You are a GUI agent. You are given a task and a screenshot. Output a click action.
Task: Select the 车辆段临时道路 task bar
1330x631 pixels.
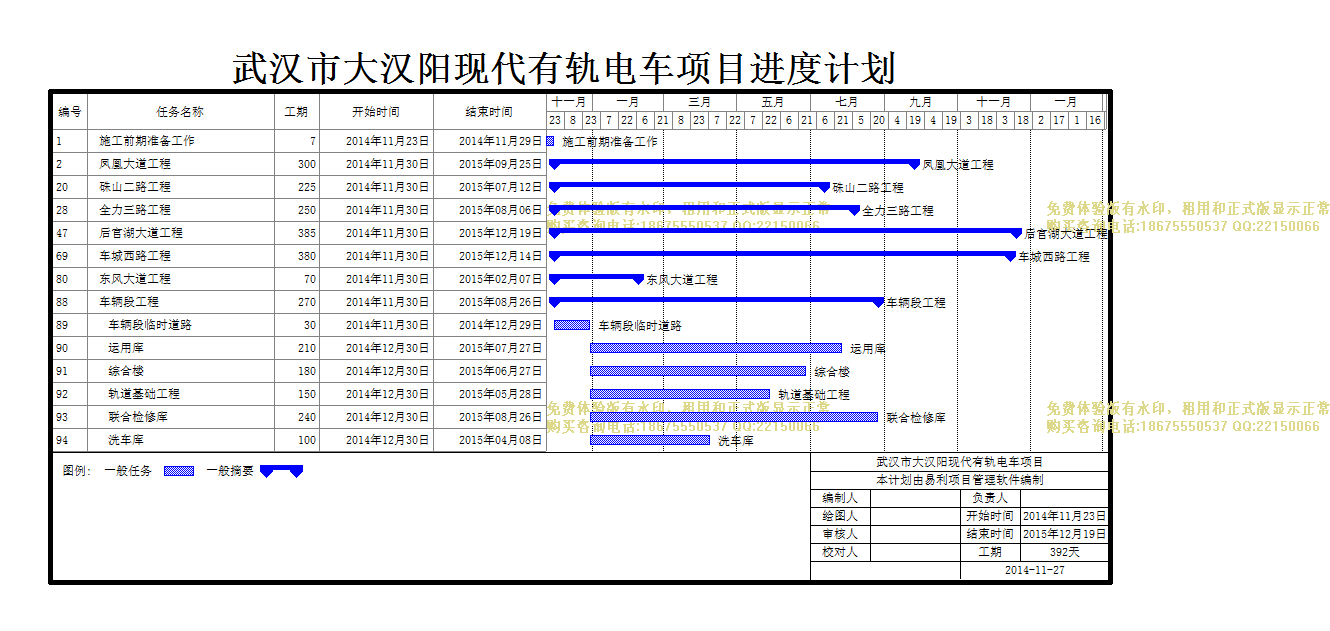(x=572, y=325)
